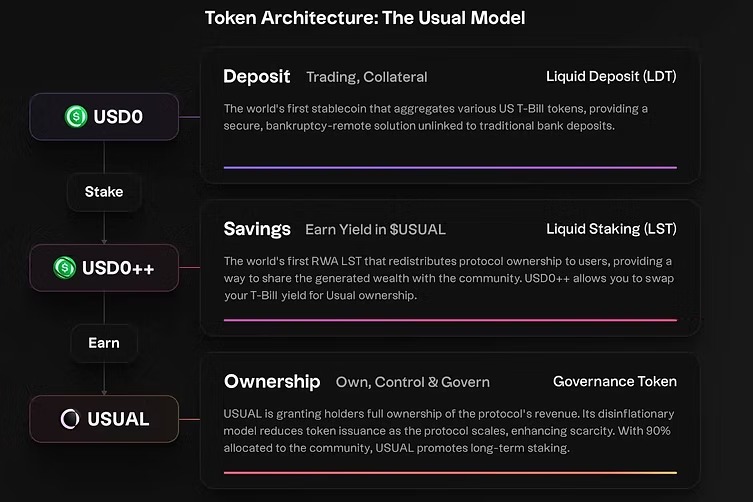Image resolution: width=753 pixels, height=502 pixels.
Task: Click the purple gradient line in Deposit card
Action: 450,167
